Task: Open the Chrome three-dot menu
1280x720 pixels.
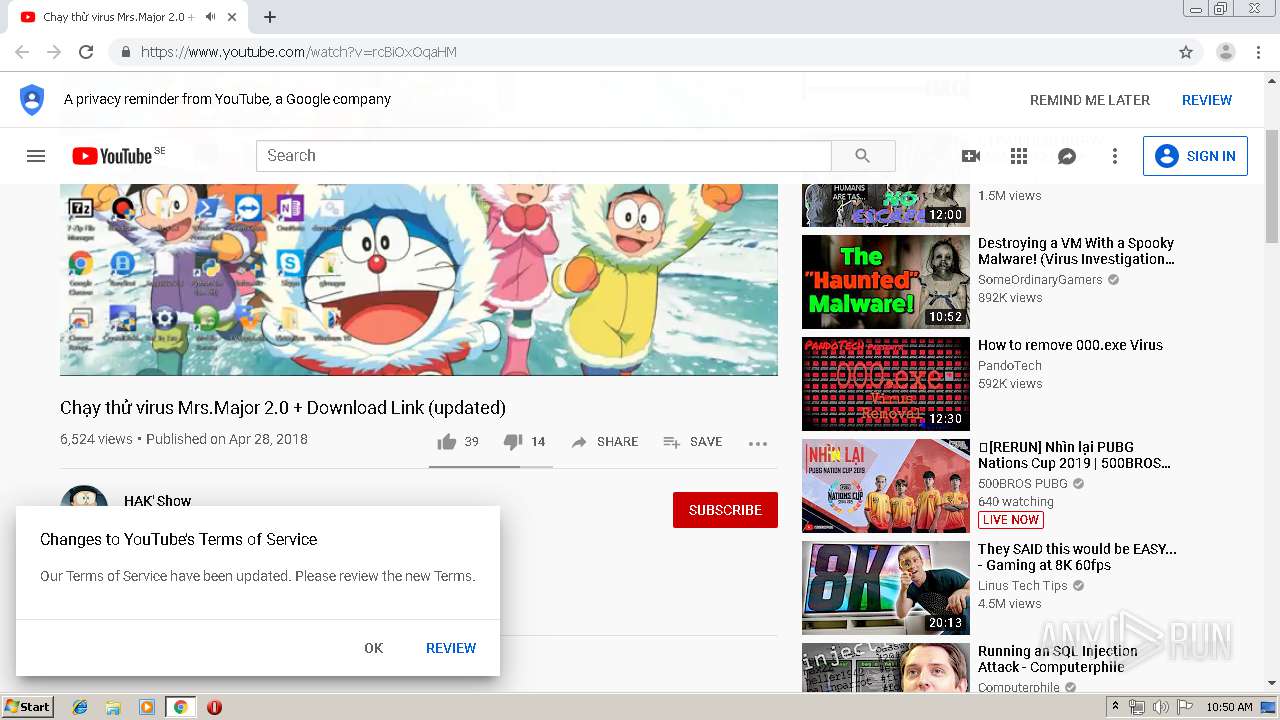Action: click(1259, 52)
